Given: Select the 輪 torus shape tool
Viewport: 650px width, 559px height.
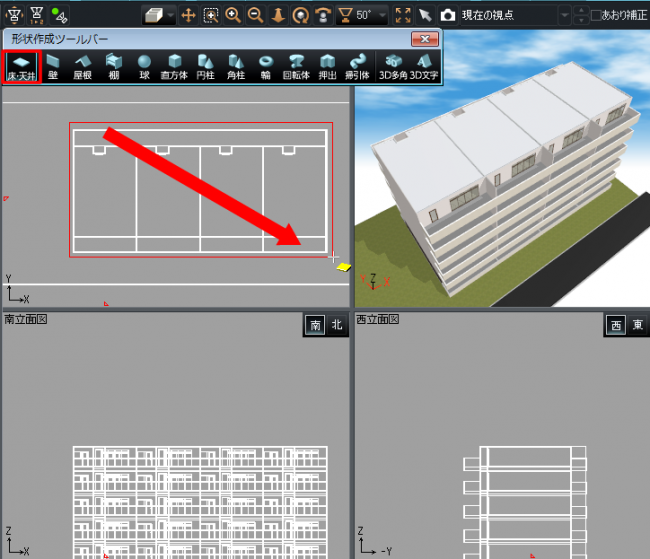Looking at the screenshot, I should (266, 67).
